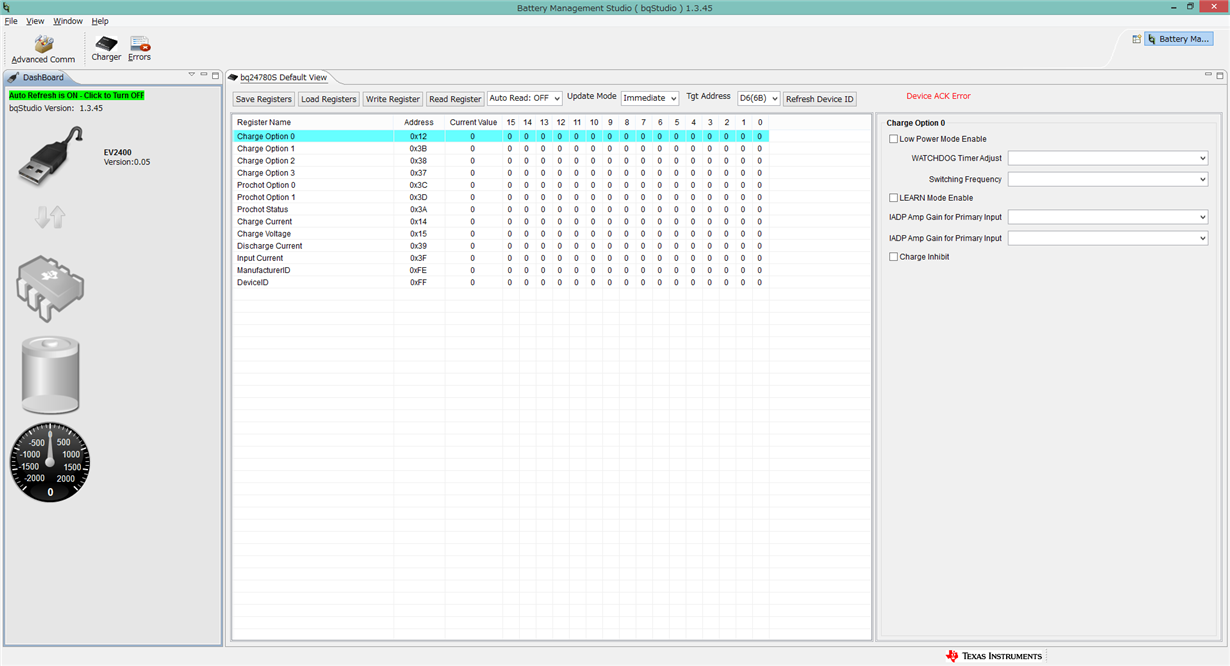
Task: Minimize the DashBoard panel
Action: point(204,75)
